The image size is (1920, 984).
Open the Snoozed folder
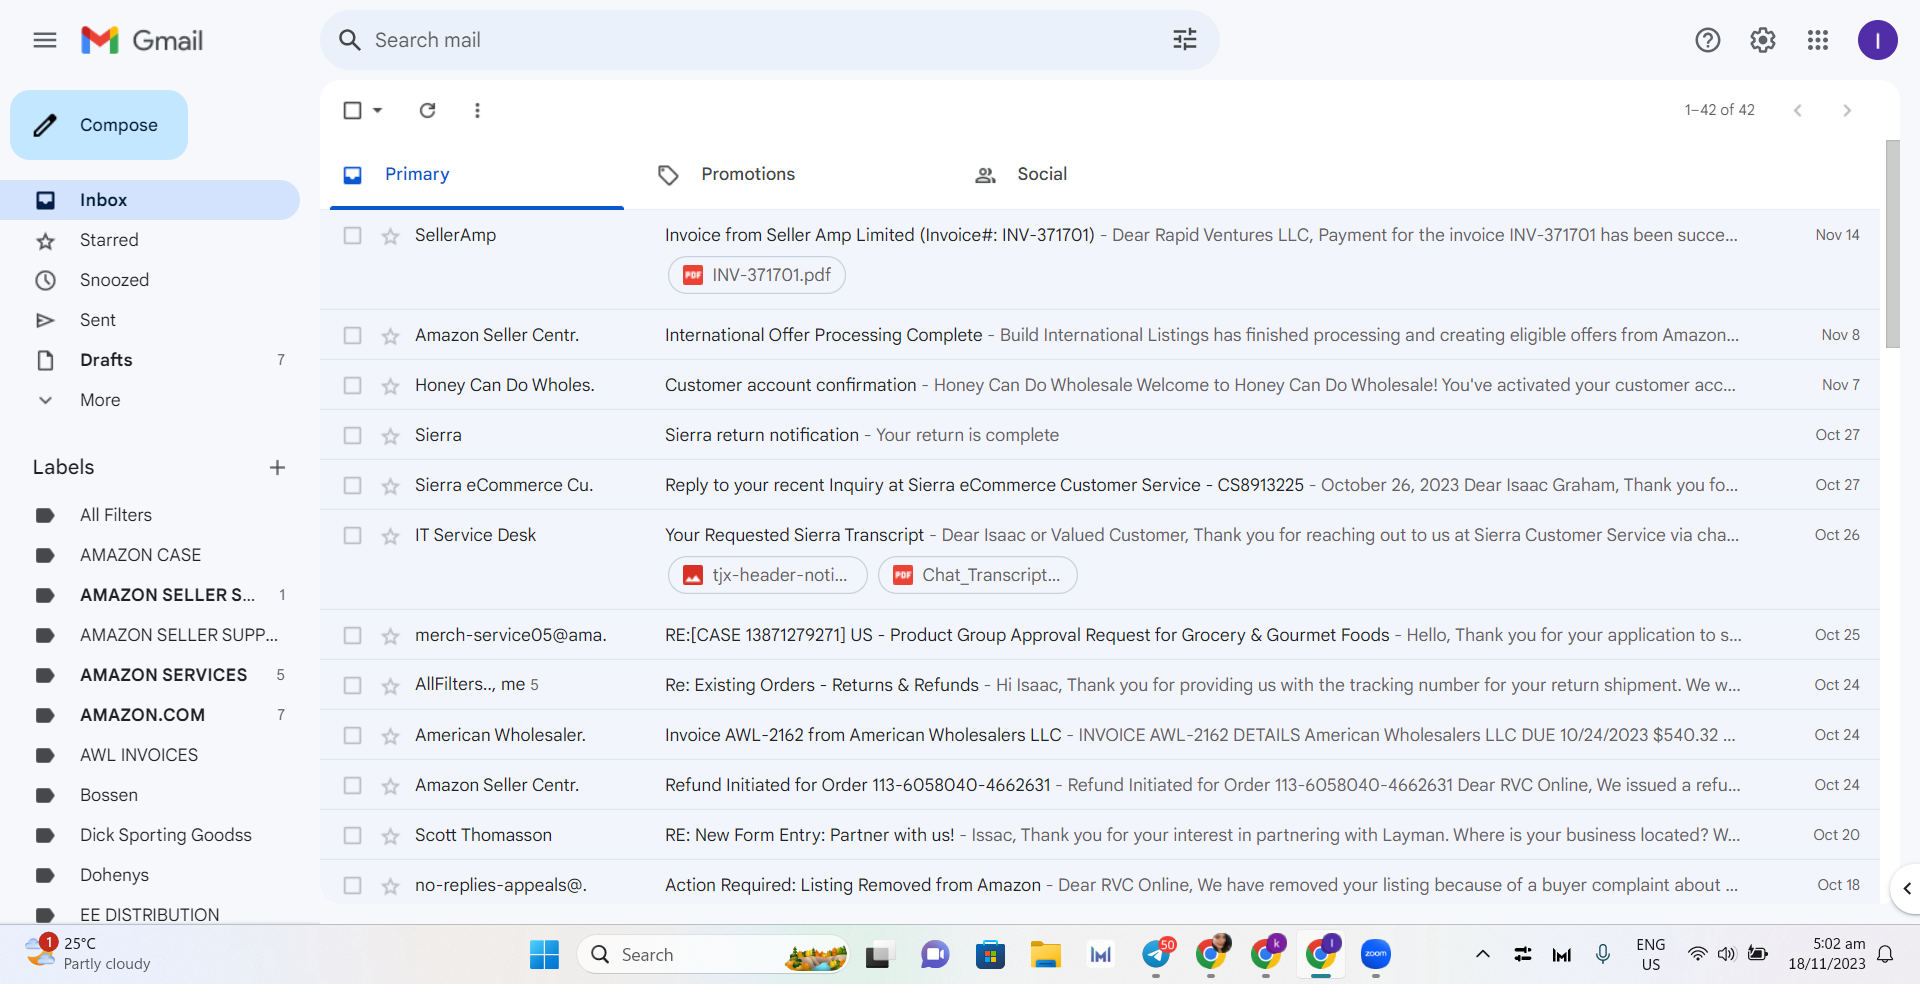click(150, 280)
